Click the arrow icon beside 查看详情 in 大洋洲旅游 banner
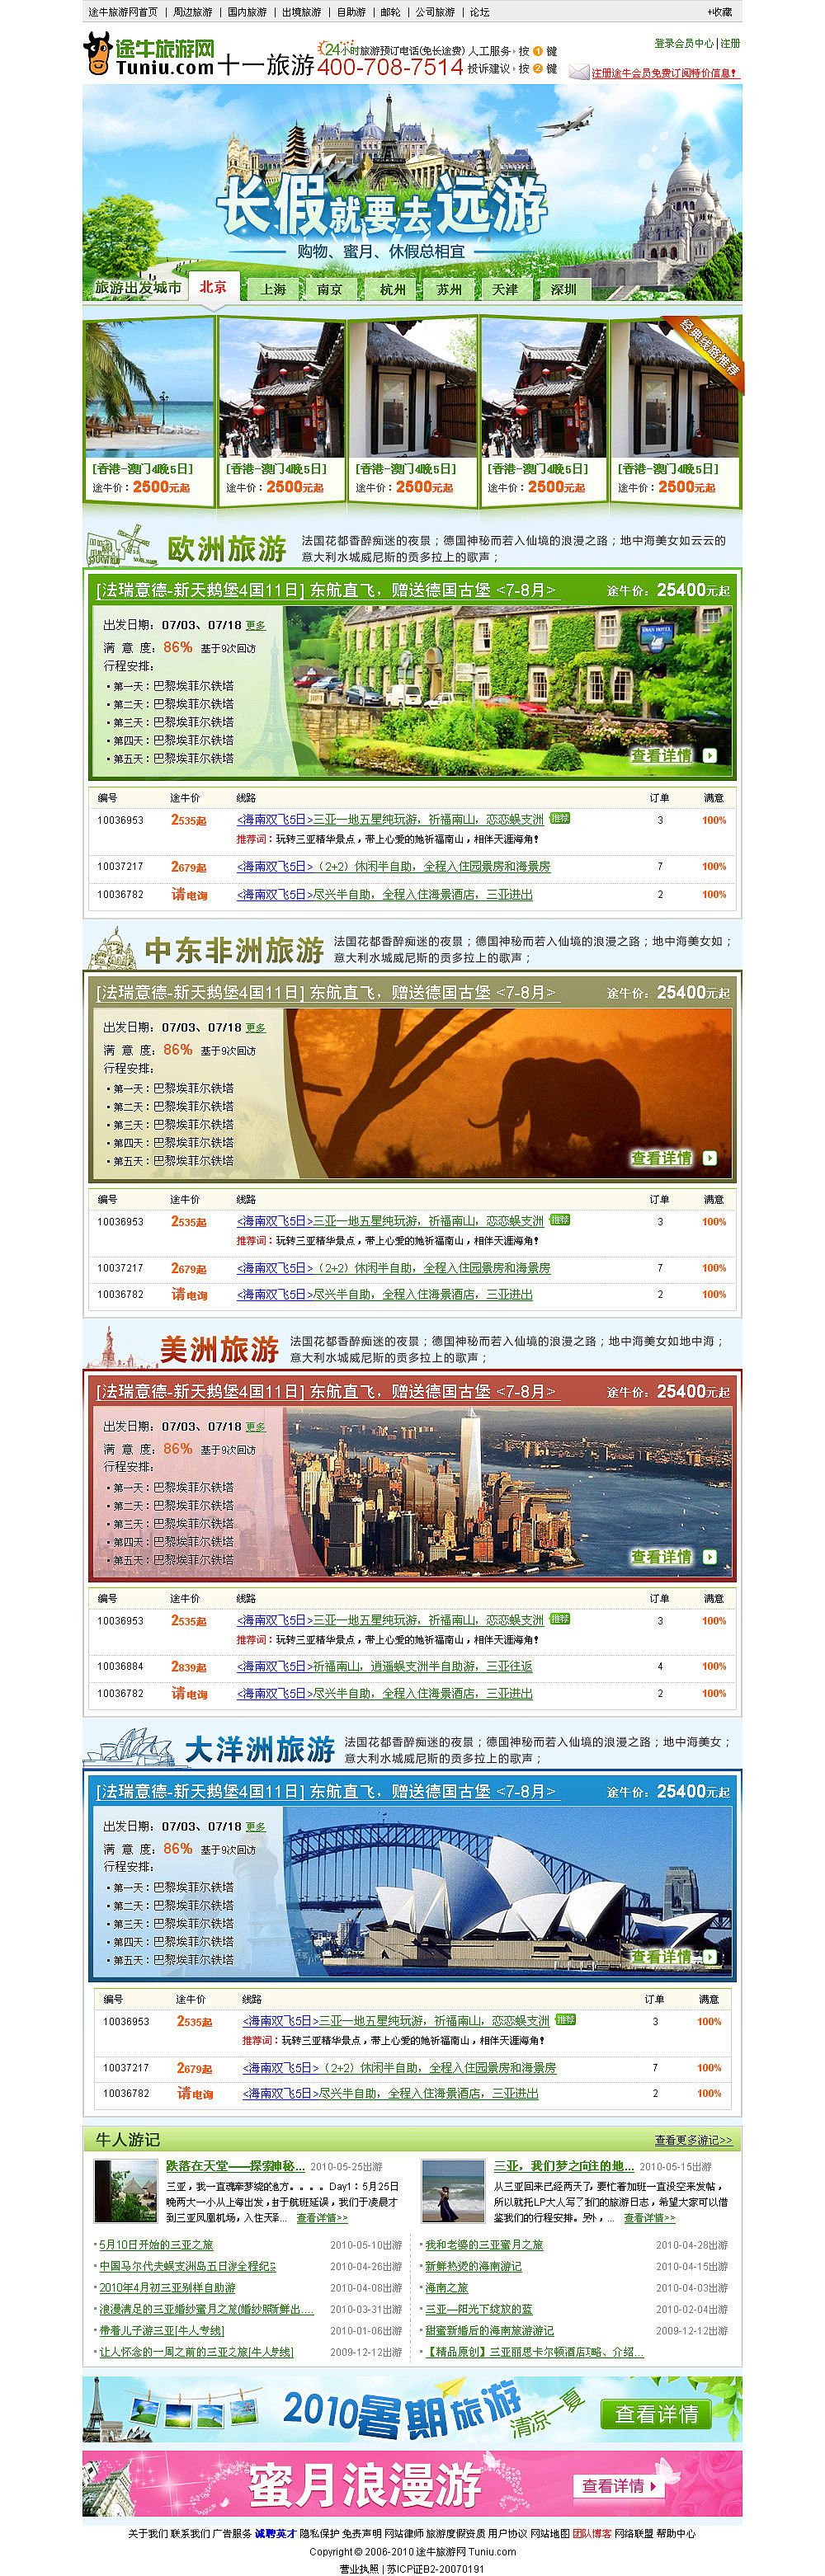Image resolution: width=825 pixels, height=2576 pixels. (x=709, y=1955)
